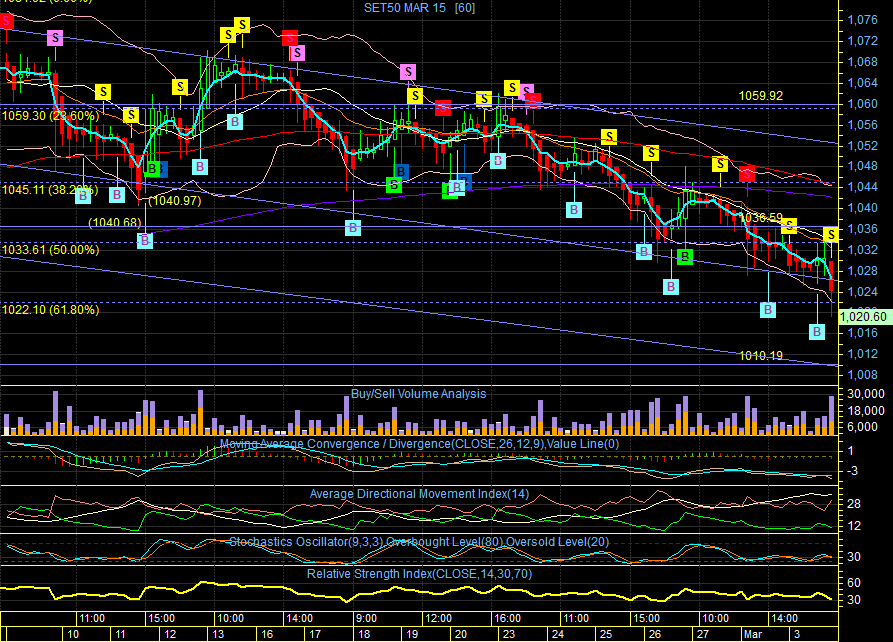
Task: Select date label 20 on the date axis
Action: [461, 634]
